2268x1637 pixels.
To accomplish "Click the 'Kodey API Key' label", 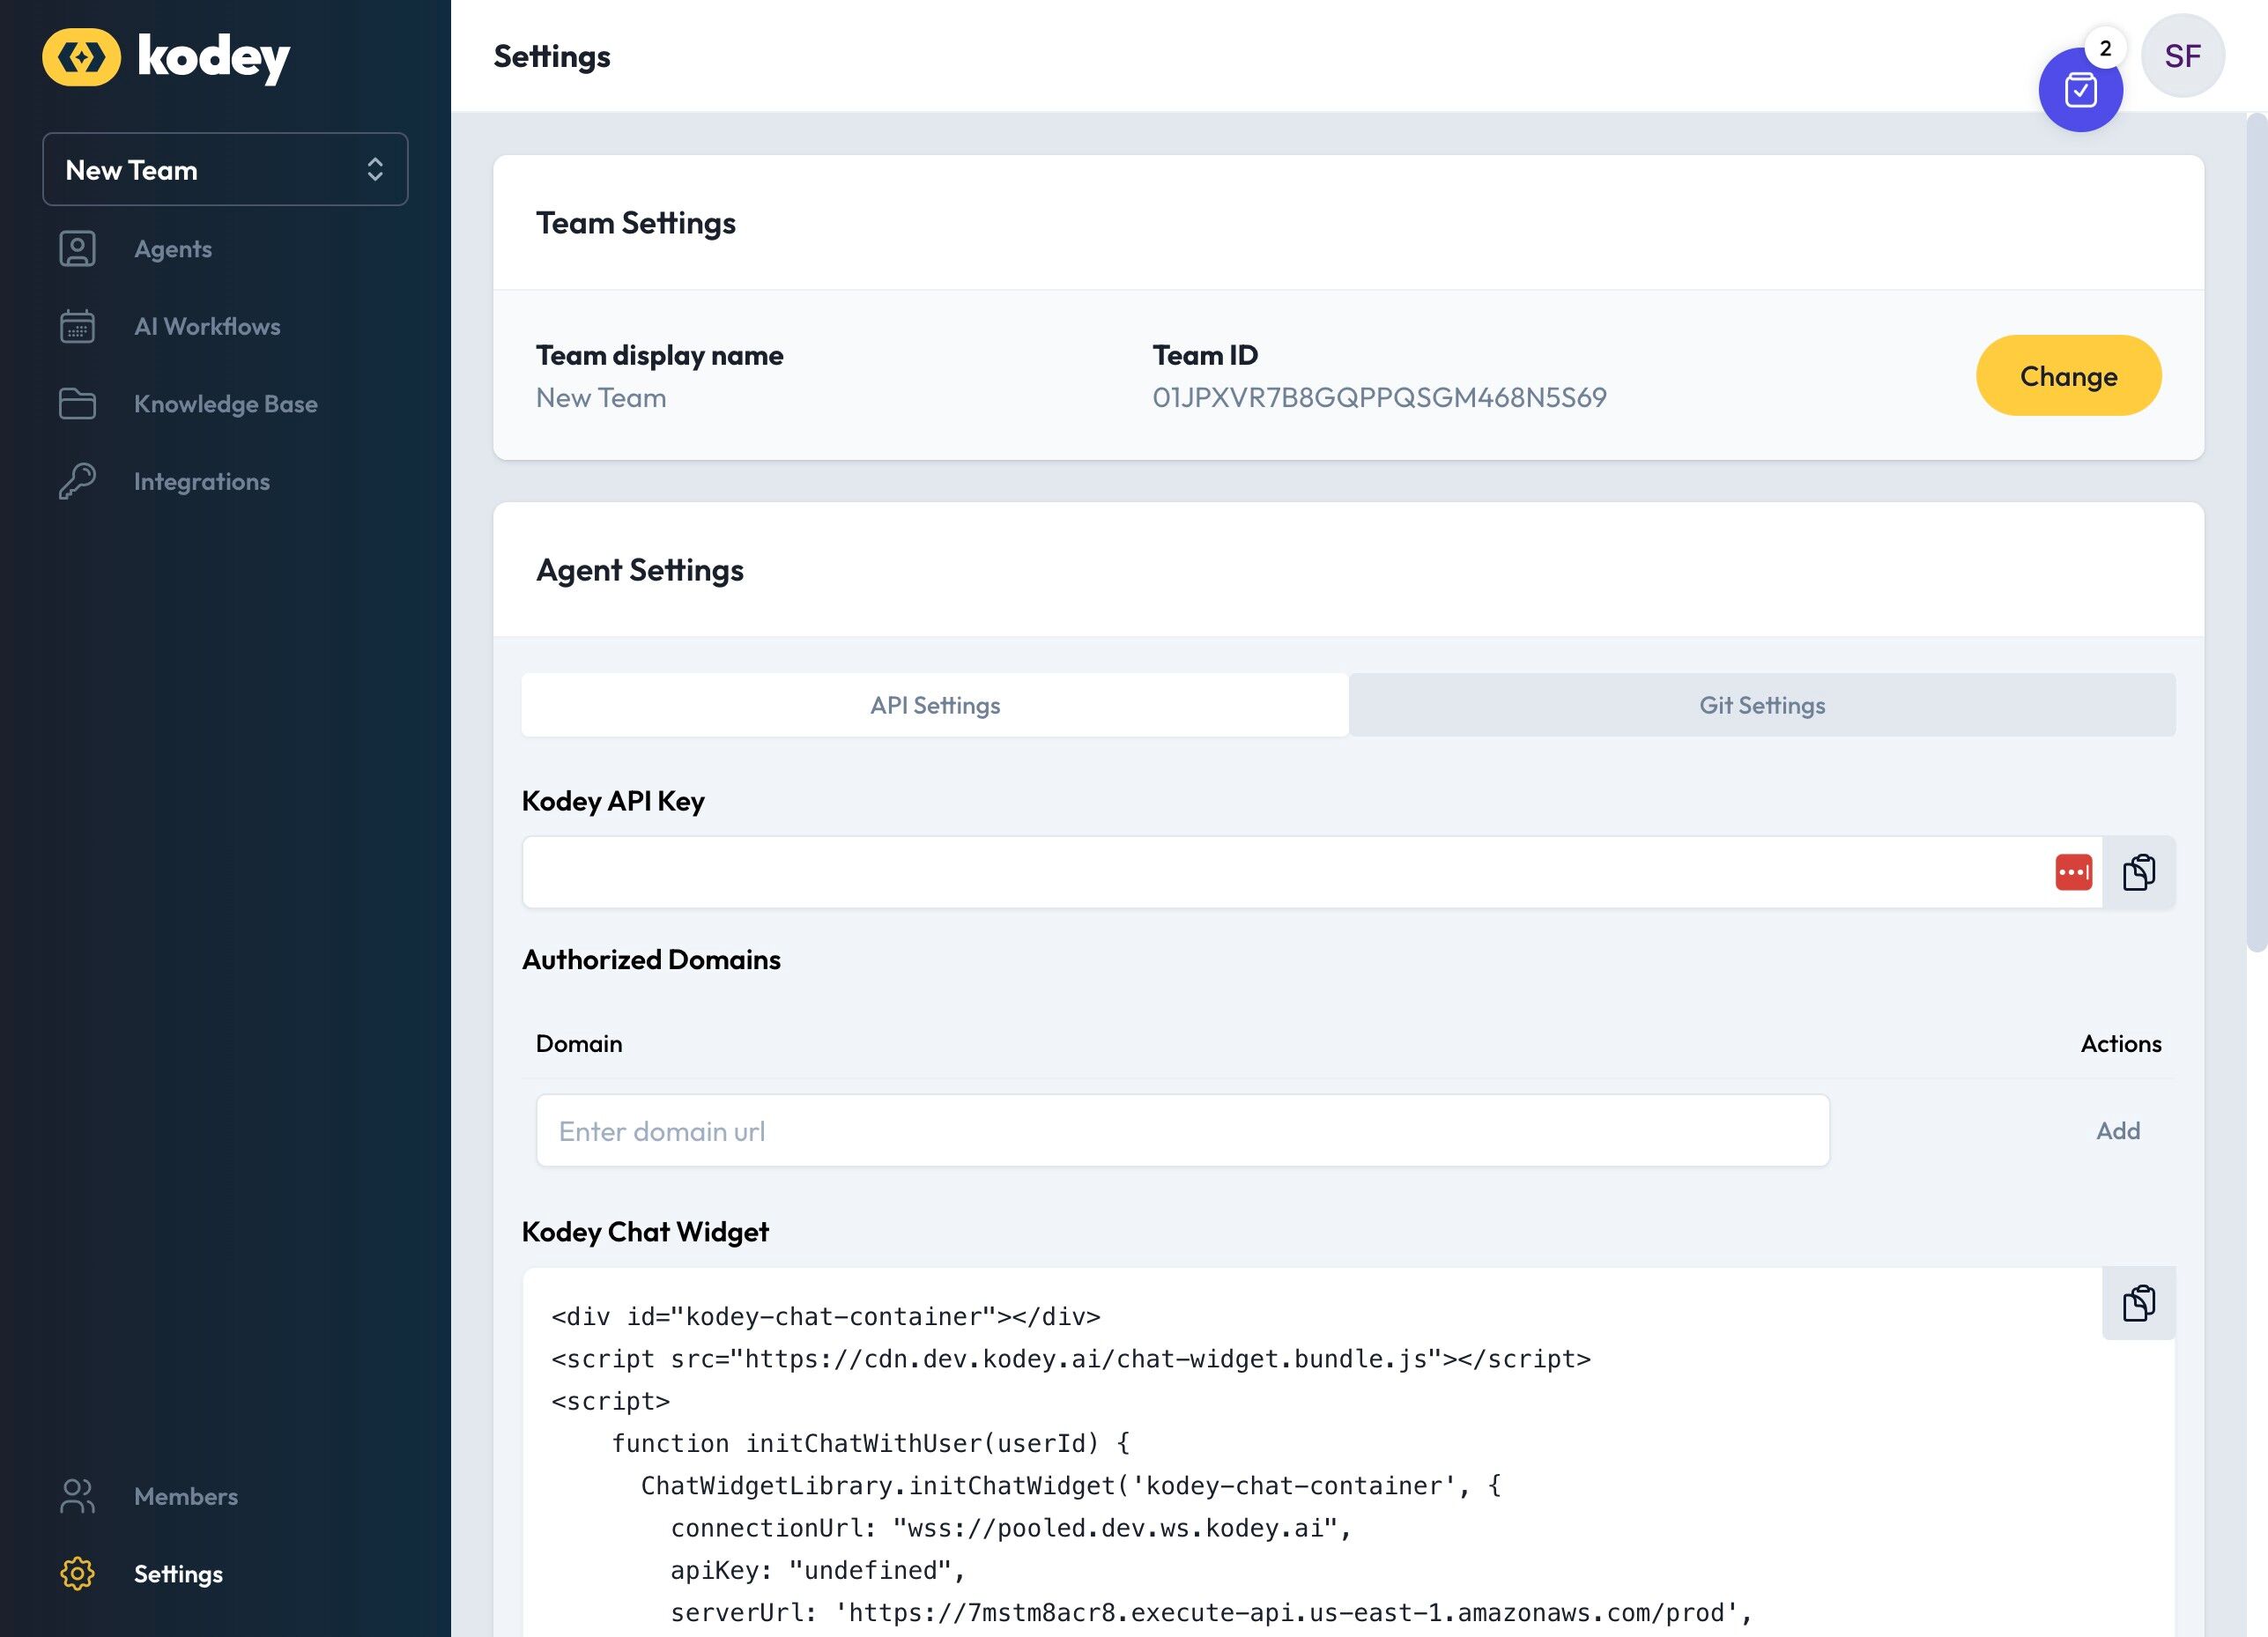I will [613, 801].
